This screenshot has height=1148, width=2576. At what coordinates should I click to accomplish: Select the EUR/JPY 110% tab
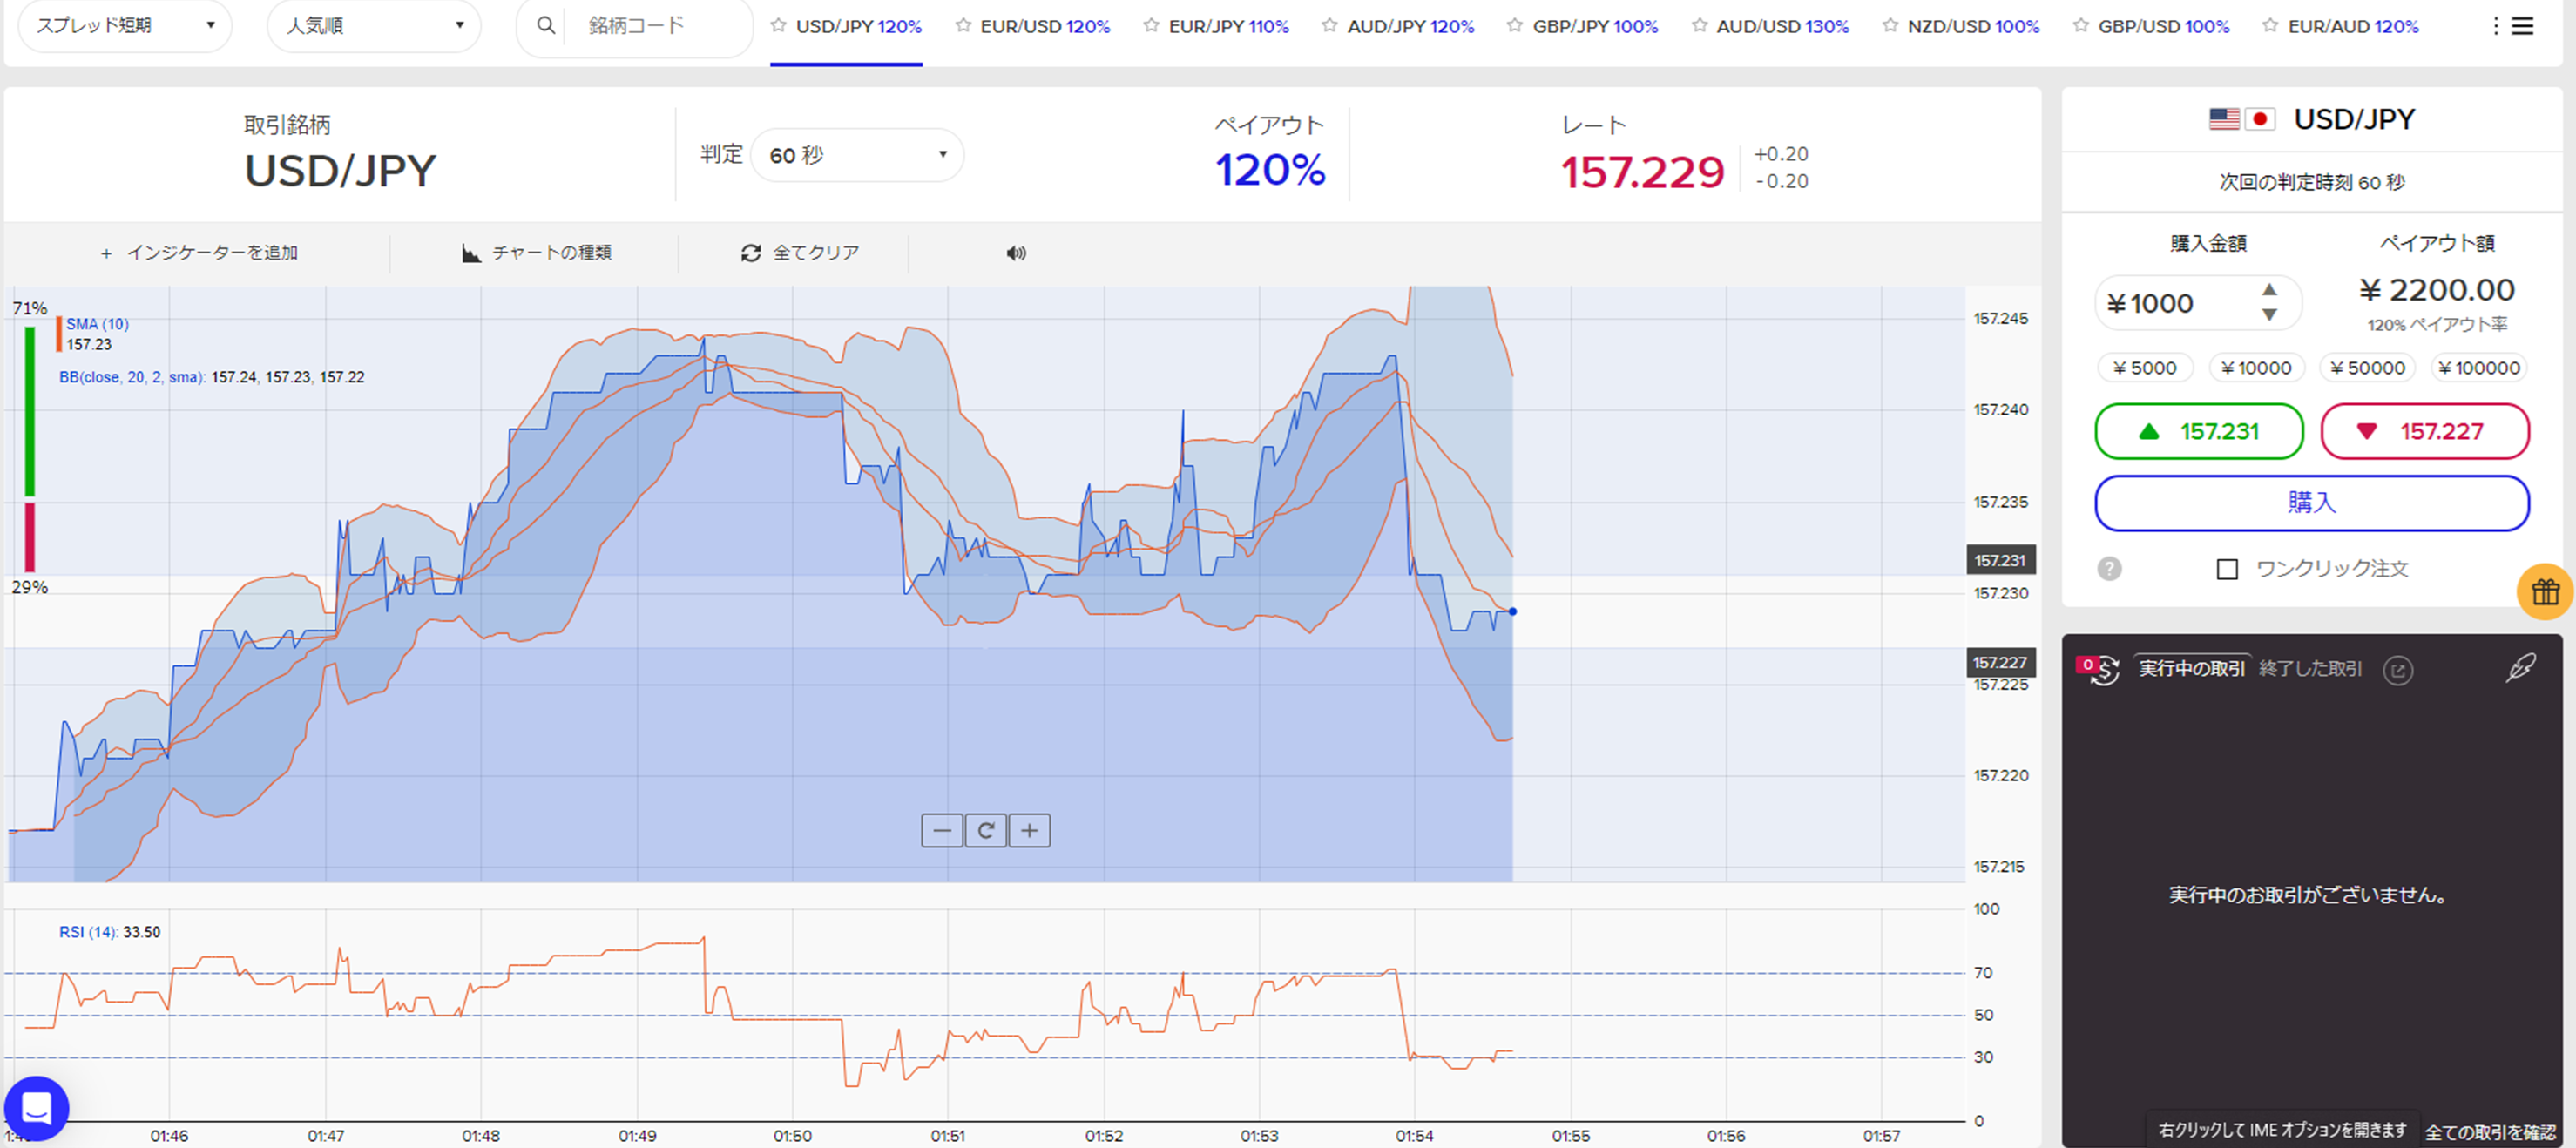(1229, 26)
